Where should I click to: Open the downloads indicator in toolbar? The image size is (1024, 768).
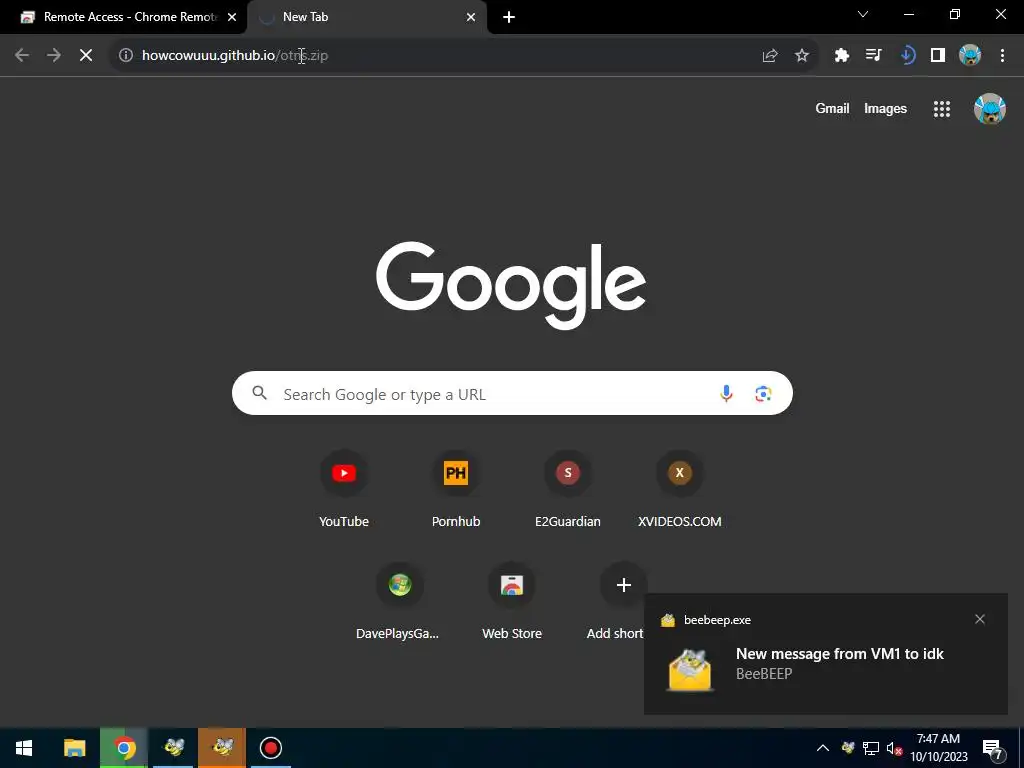(906, 56)
